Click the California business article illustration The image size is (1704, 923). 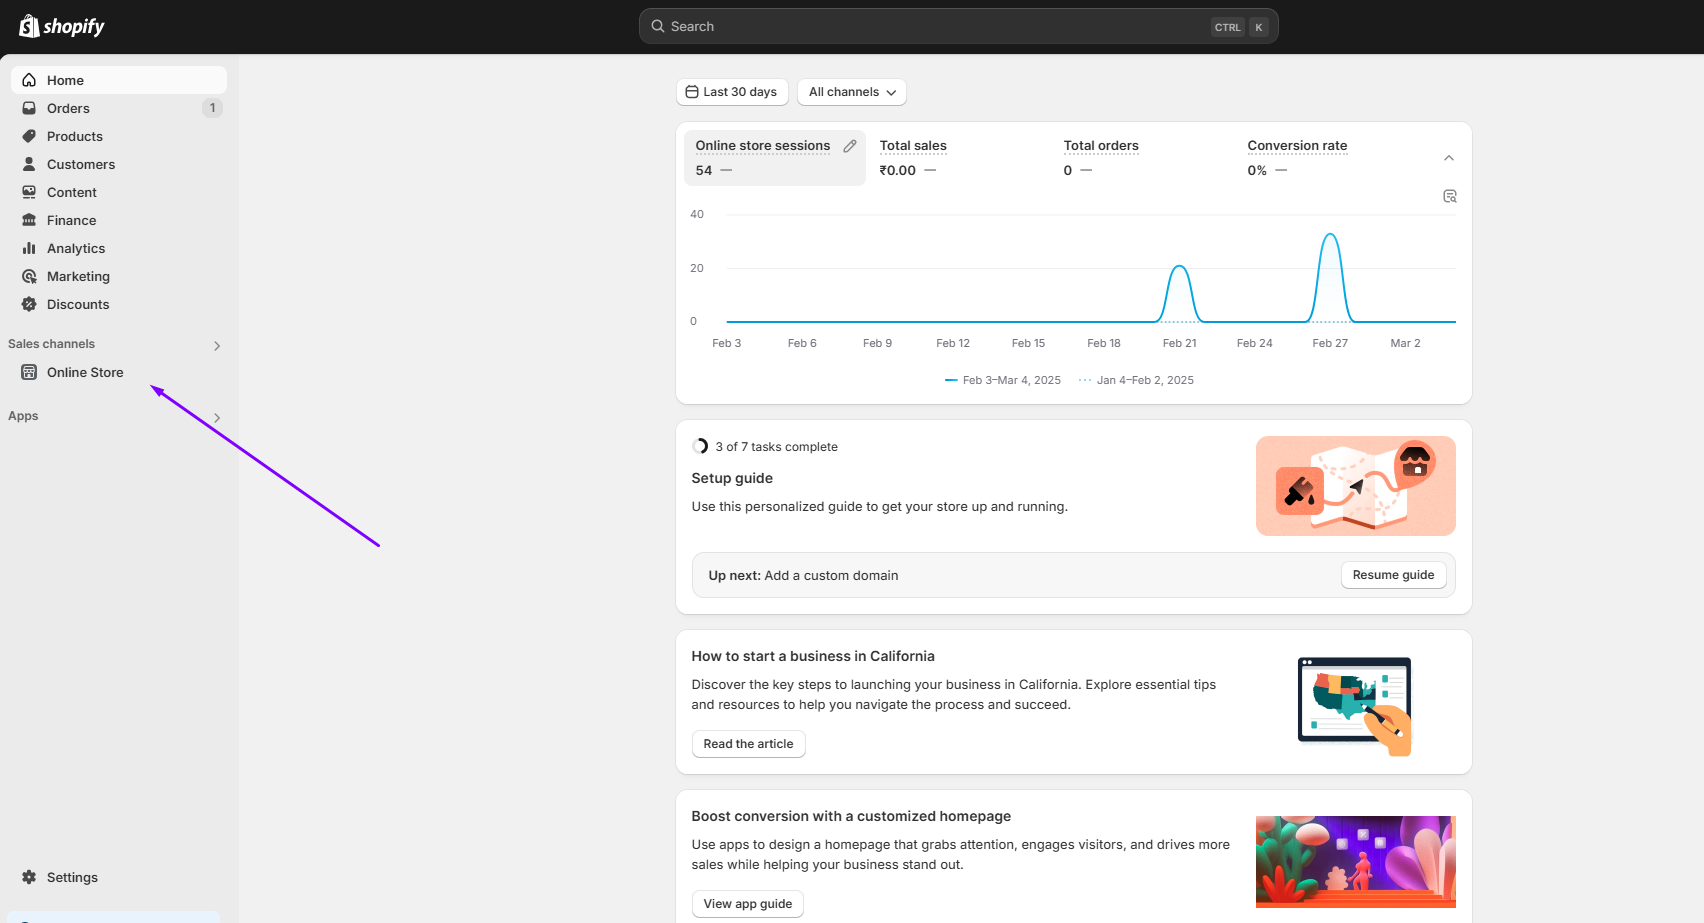click(x=1355, y=706)
